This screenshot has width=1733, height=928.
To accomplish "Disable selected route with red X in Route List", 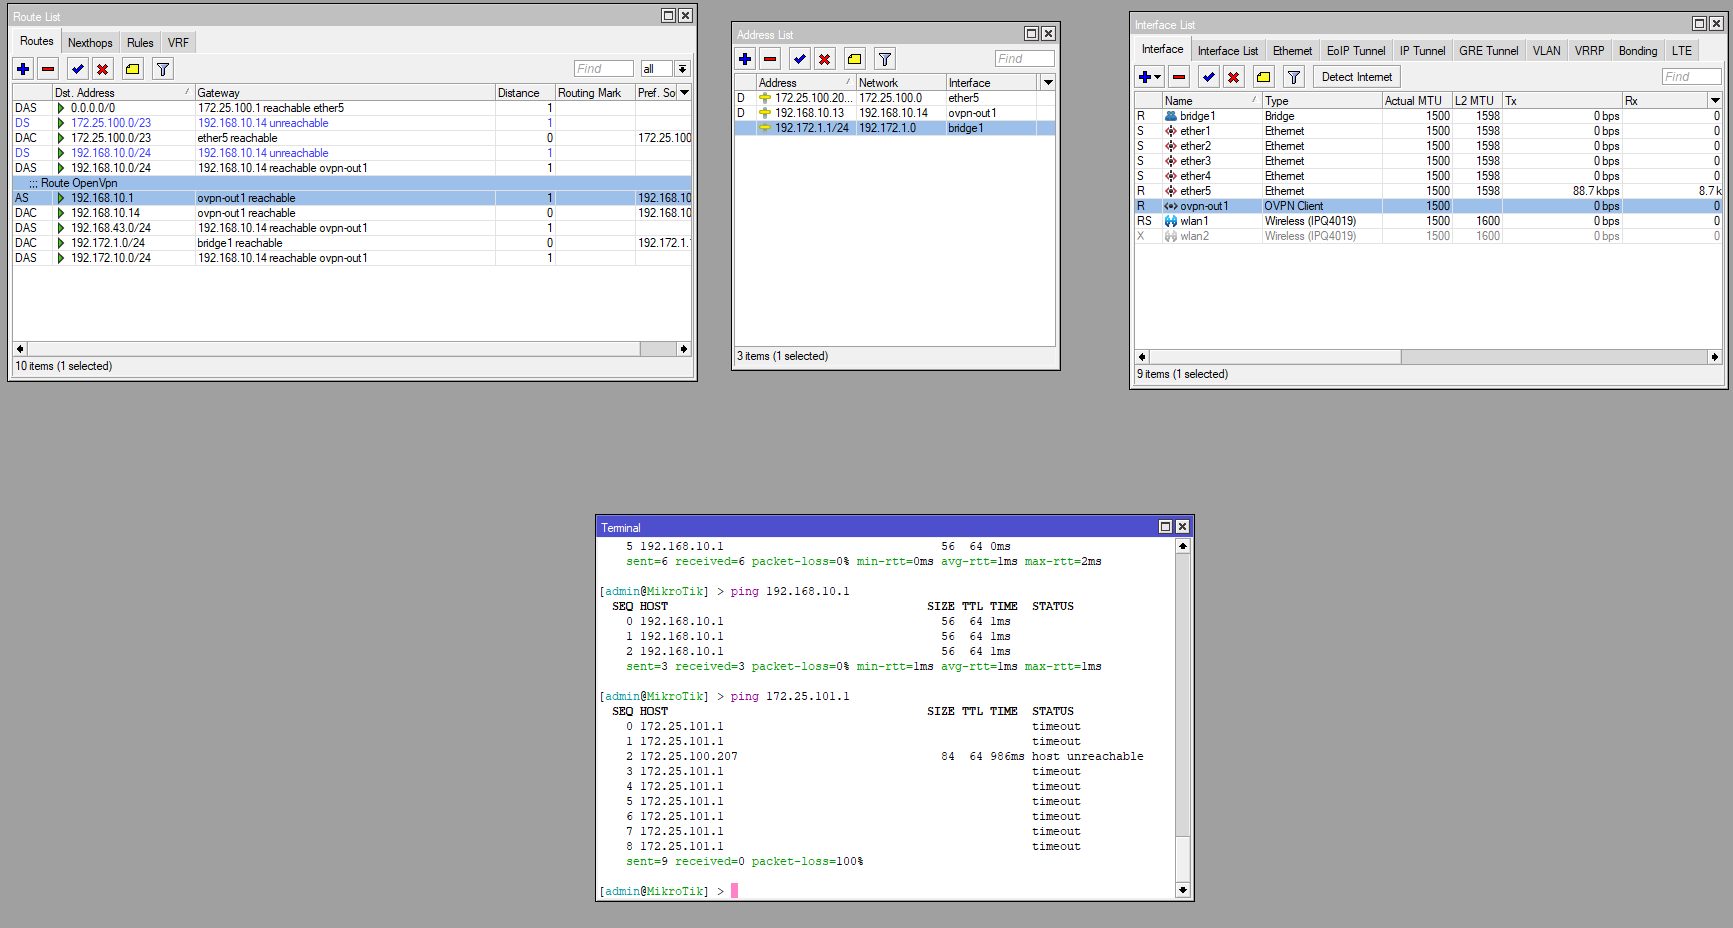I will click(x=102, y=69).
